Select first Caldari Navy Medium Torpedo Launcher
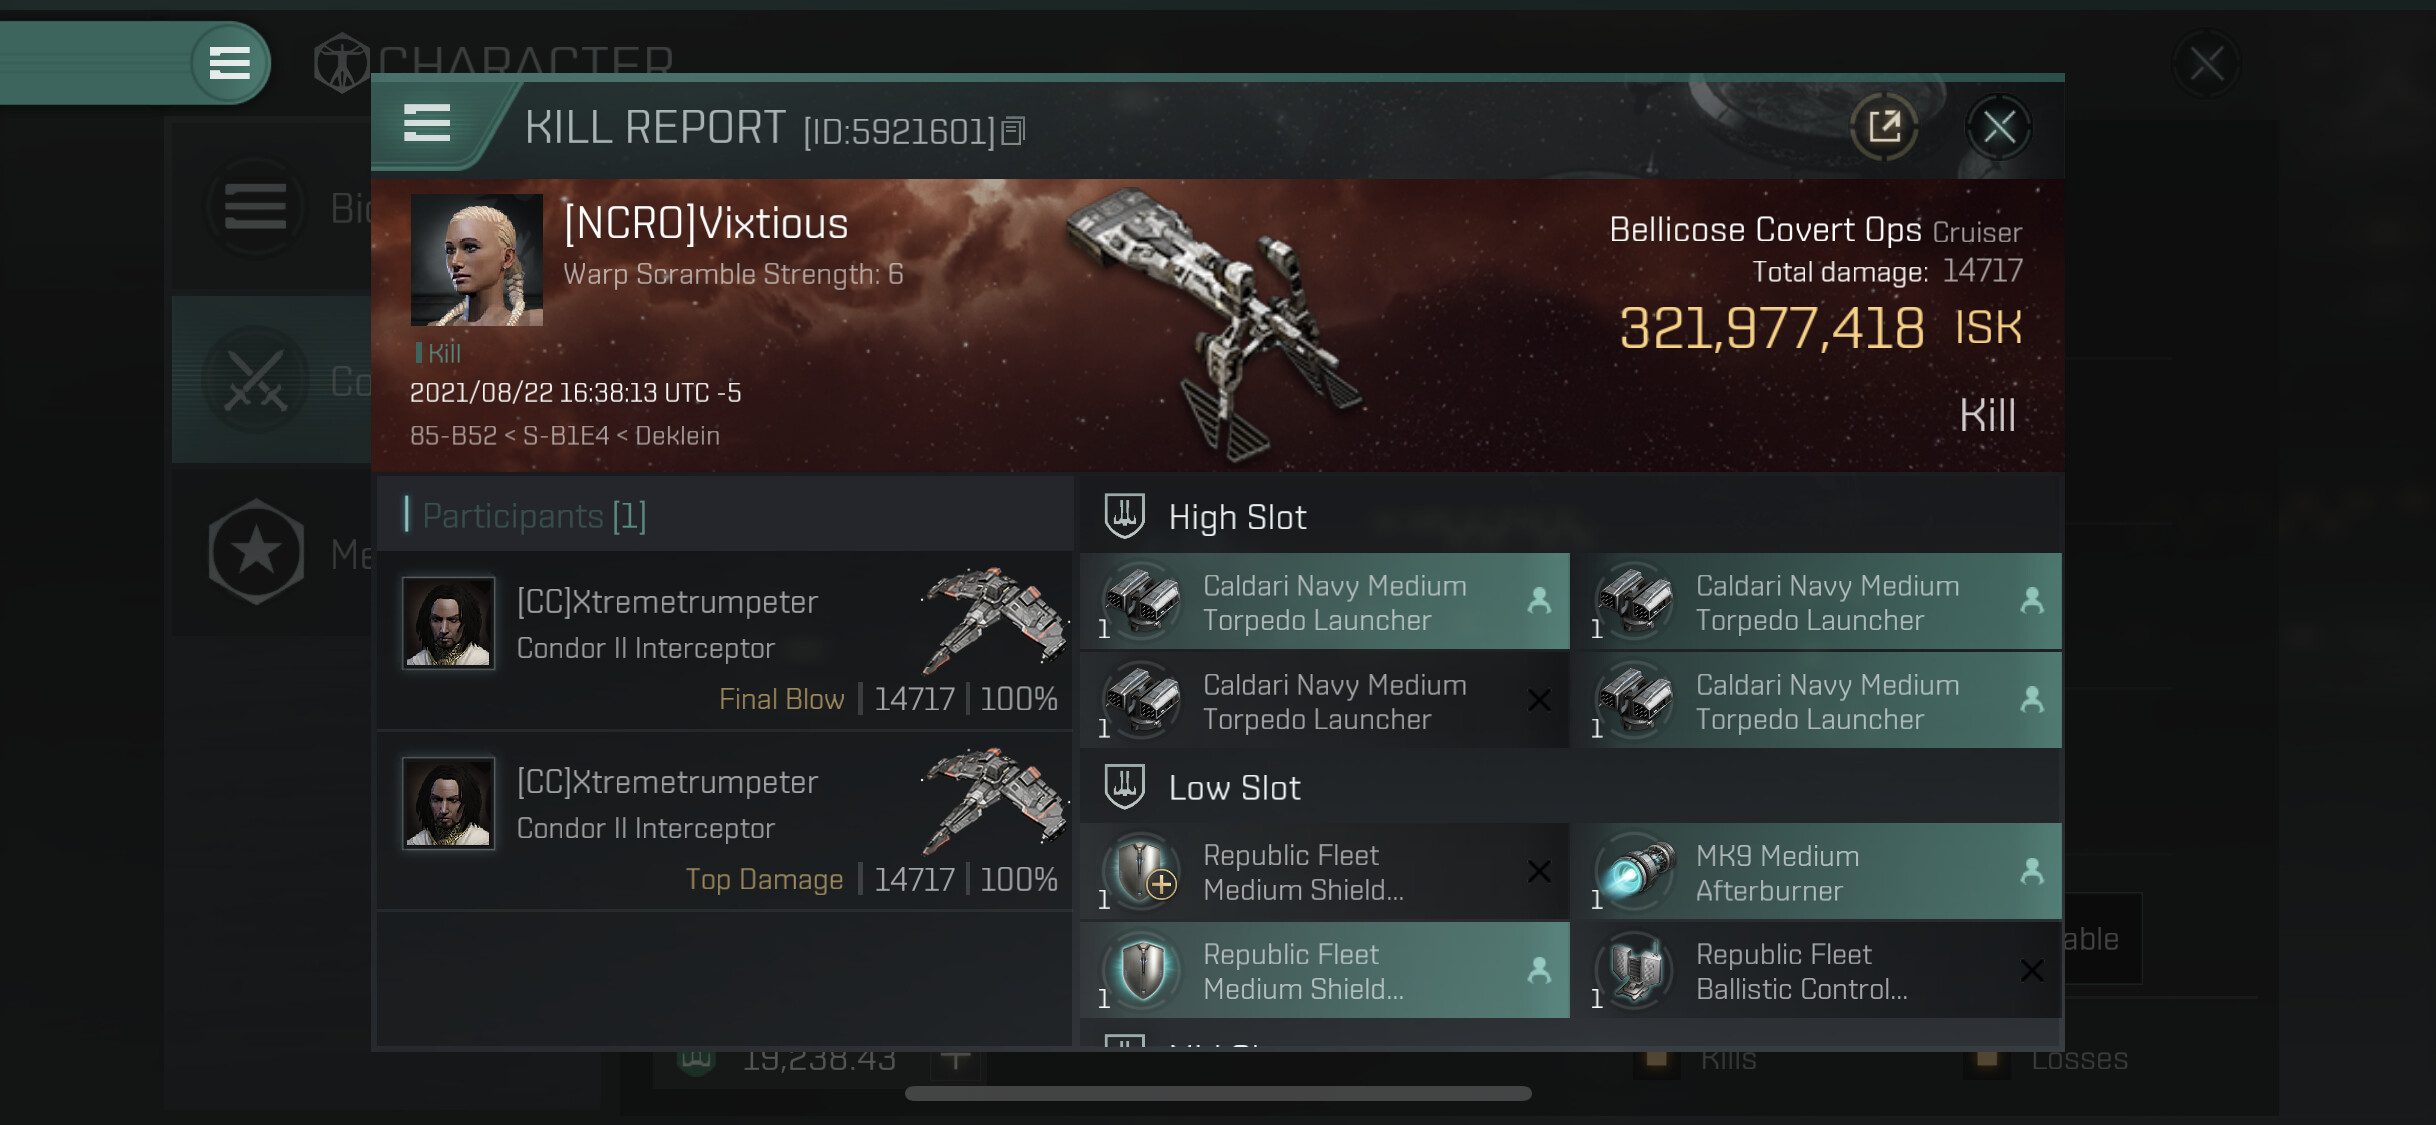The image size is (2436, 1125). (1324, 601)
